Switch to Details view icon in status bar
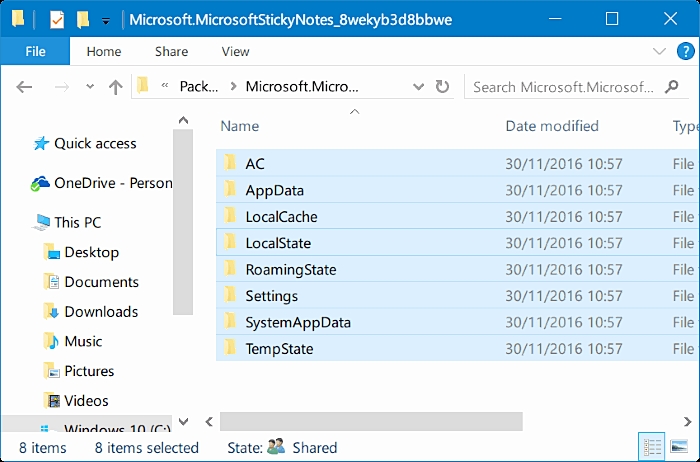This screenshot has width=700, height=462. coord(652,447)
